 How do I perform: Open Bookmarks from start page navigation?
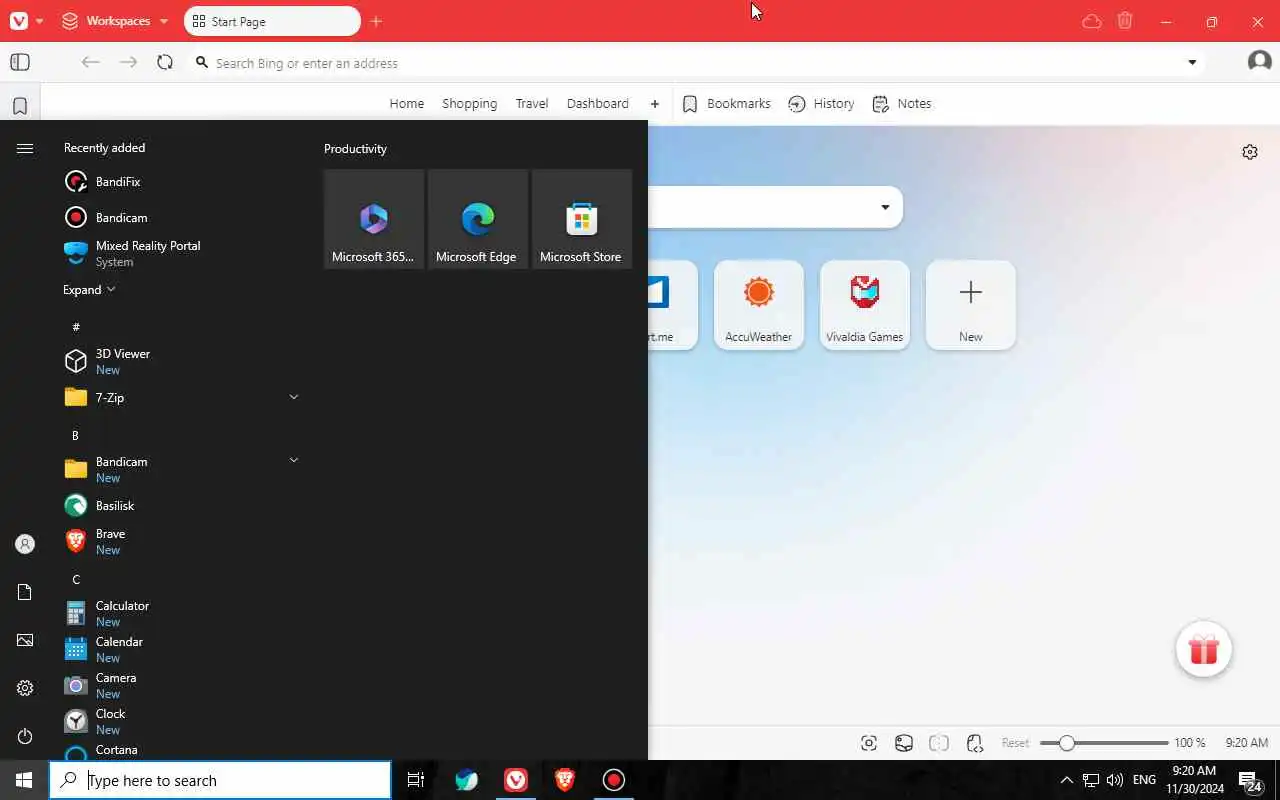pyautogui.click(x=727, y=104)
